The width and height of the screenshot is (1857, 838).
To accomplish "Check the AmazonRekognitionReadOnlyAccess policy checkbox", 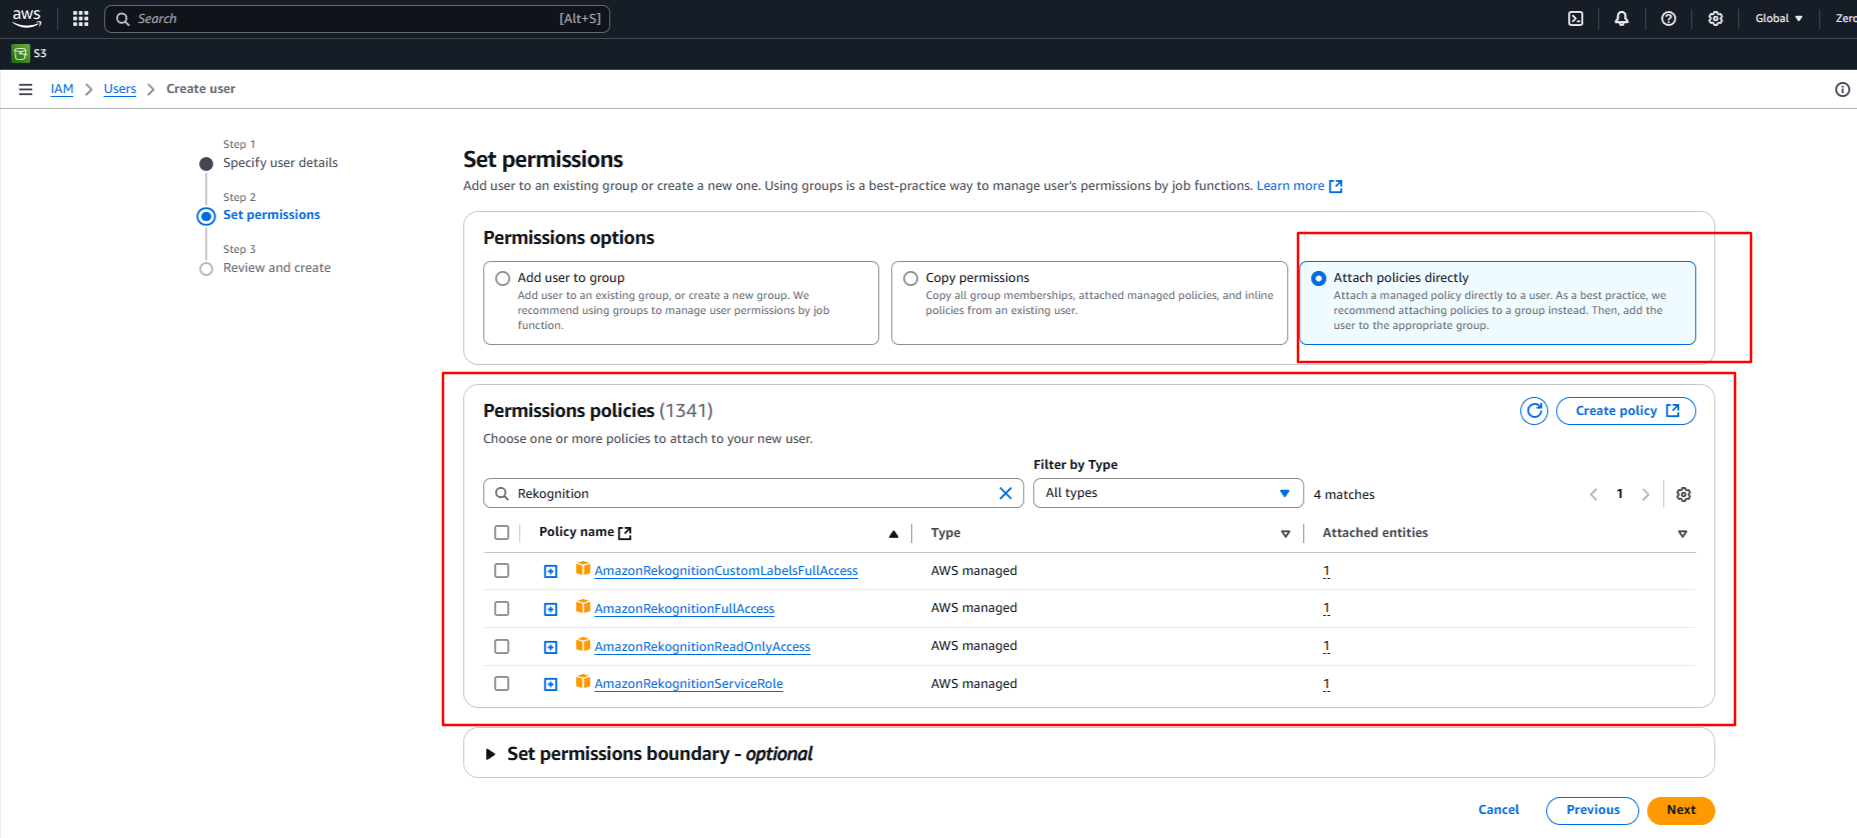I will pyautogui.click(x=502, y=646).
